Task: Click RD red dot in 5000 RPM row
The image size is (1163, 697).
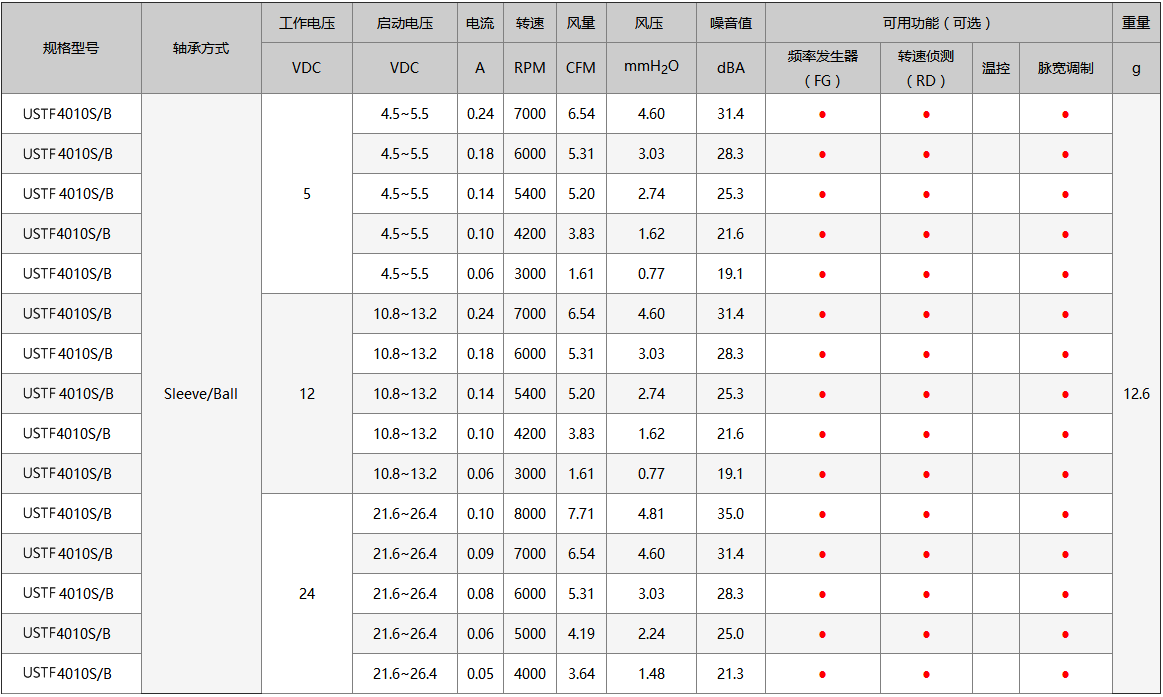Action: point(926,635)
